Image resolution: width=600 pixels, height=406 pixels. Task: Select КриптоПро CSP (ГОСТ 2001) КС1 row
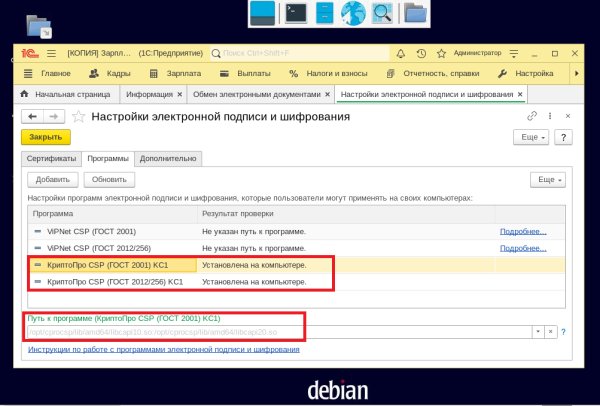(x=296, y=265)
